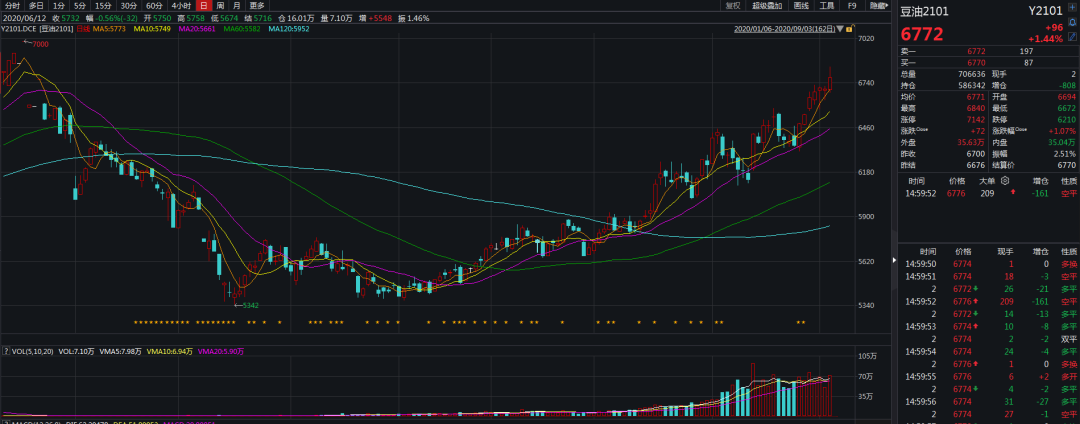
Task: Click the VMA10:6.94万 label
Action: tap(169, 351)
